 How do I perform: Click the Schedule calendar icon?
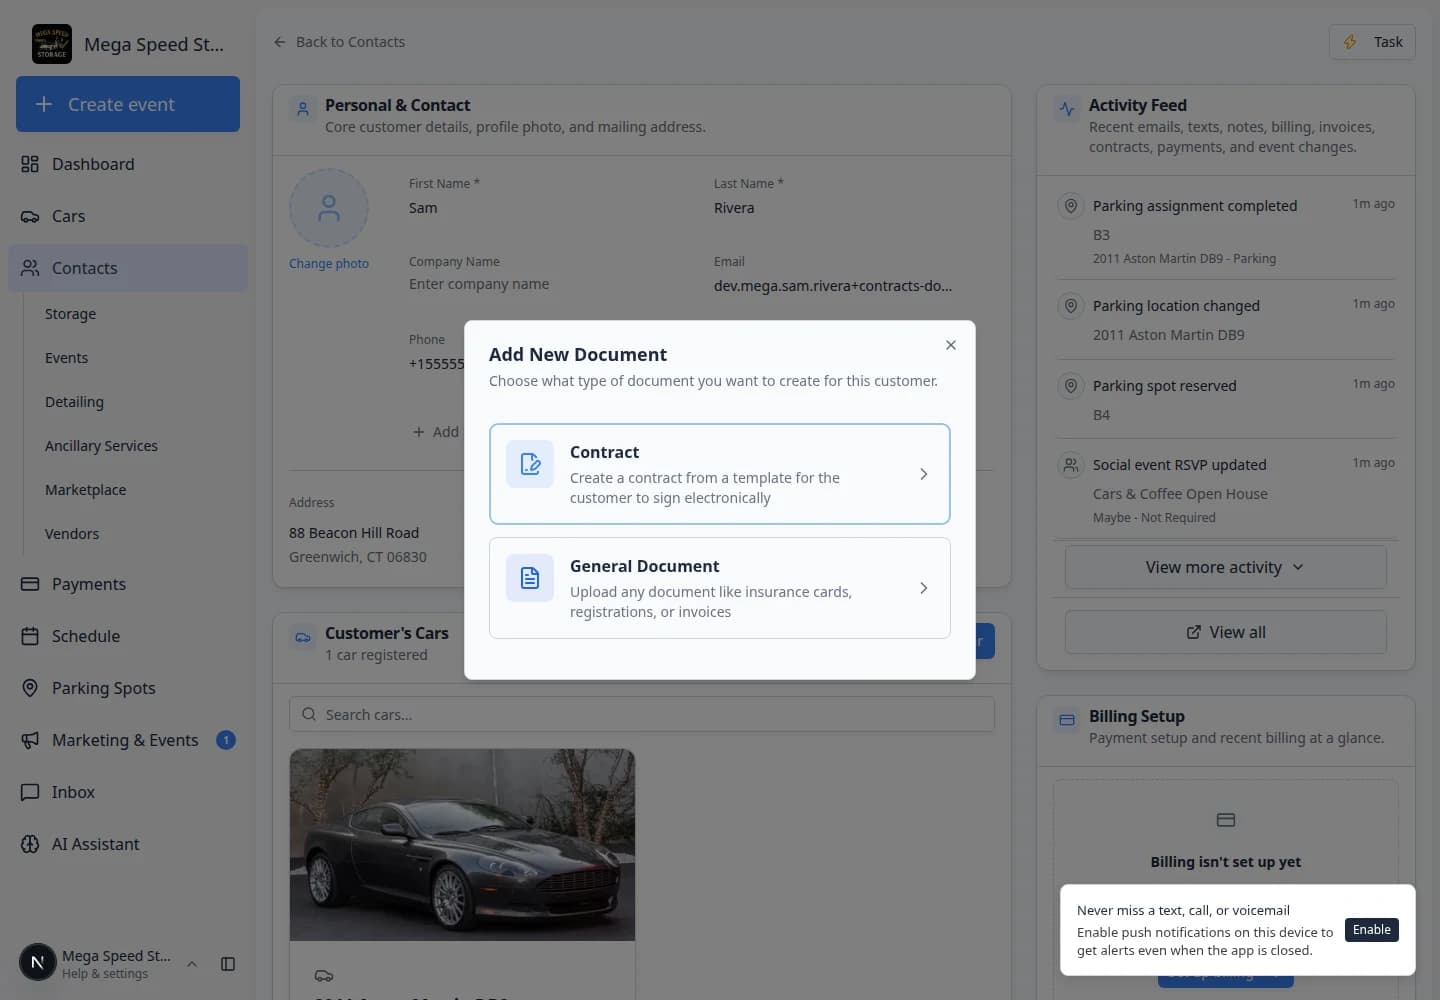[x=30, y=636]
